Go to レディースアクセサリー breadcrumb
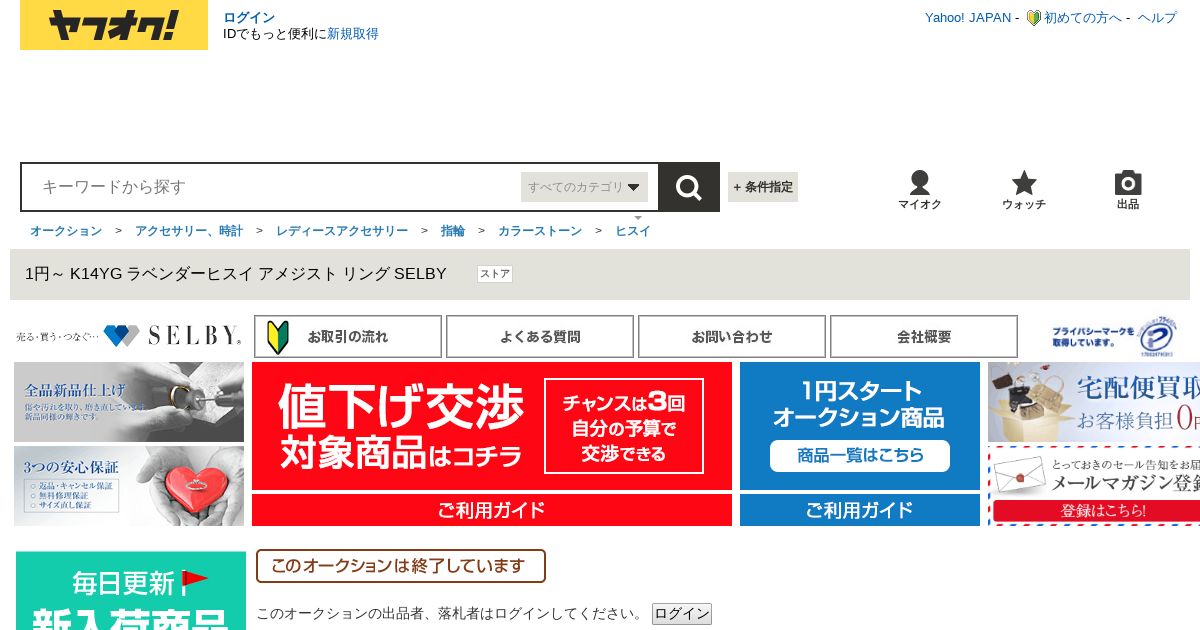The image size is (1200, 630). tap(342, 231)
